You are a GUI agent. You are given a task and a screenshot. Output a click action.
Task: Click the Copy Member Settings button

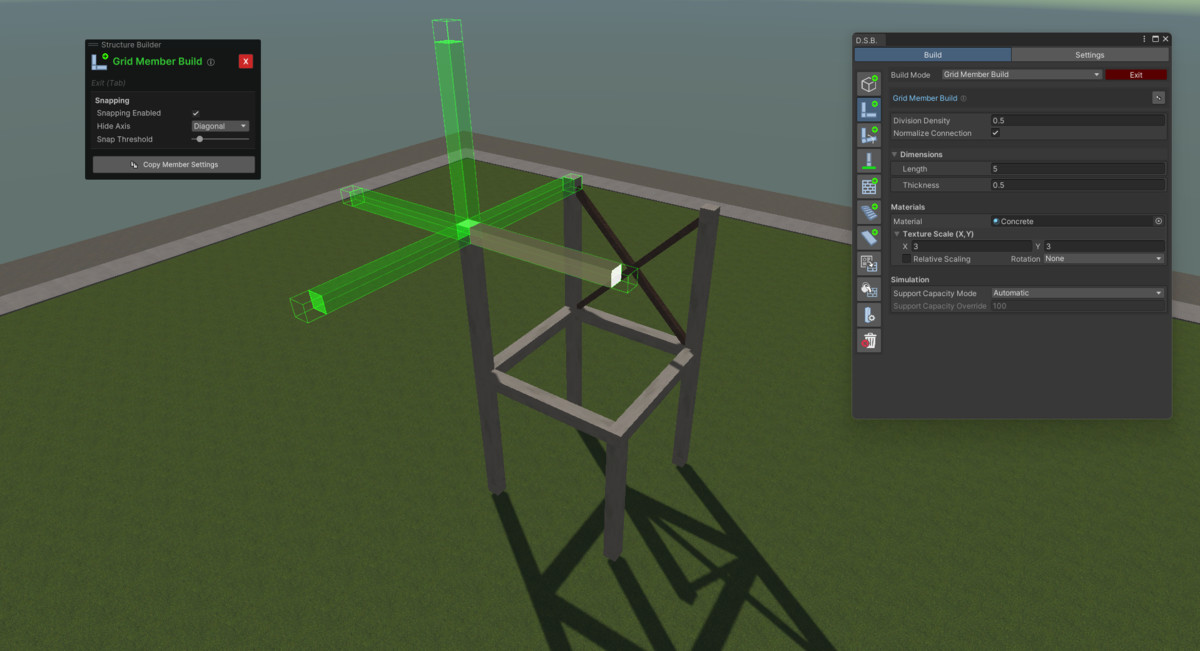174,164
